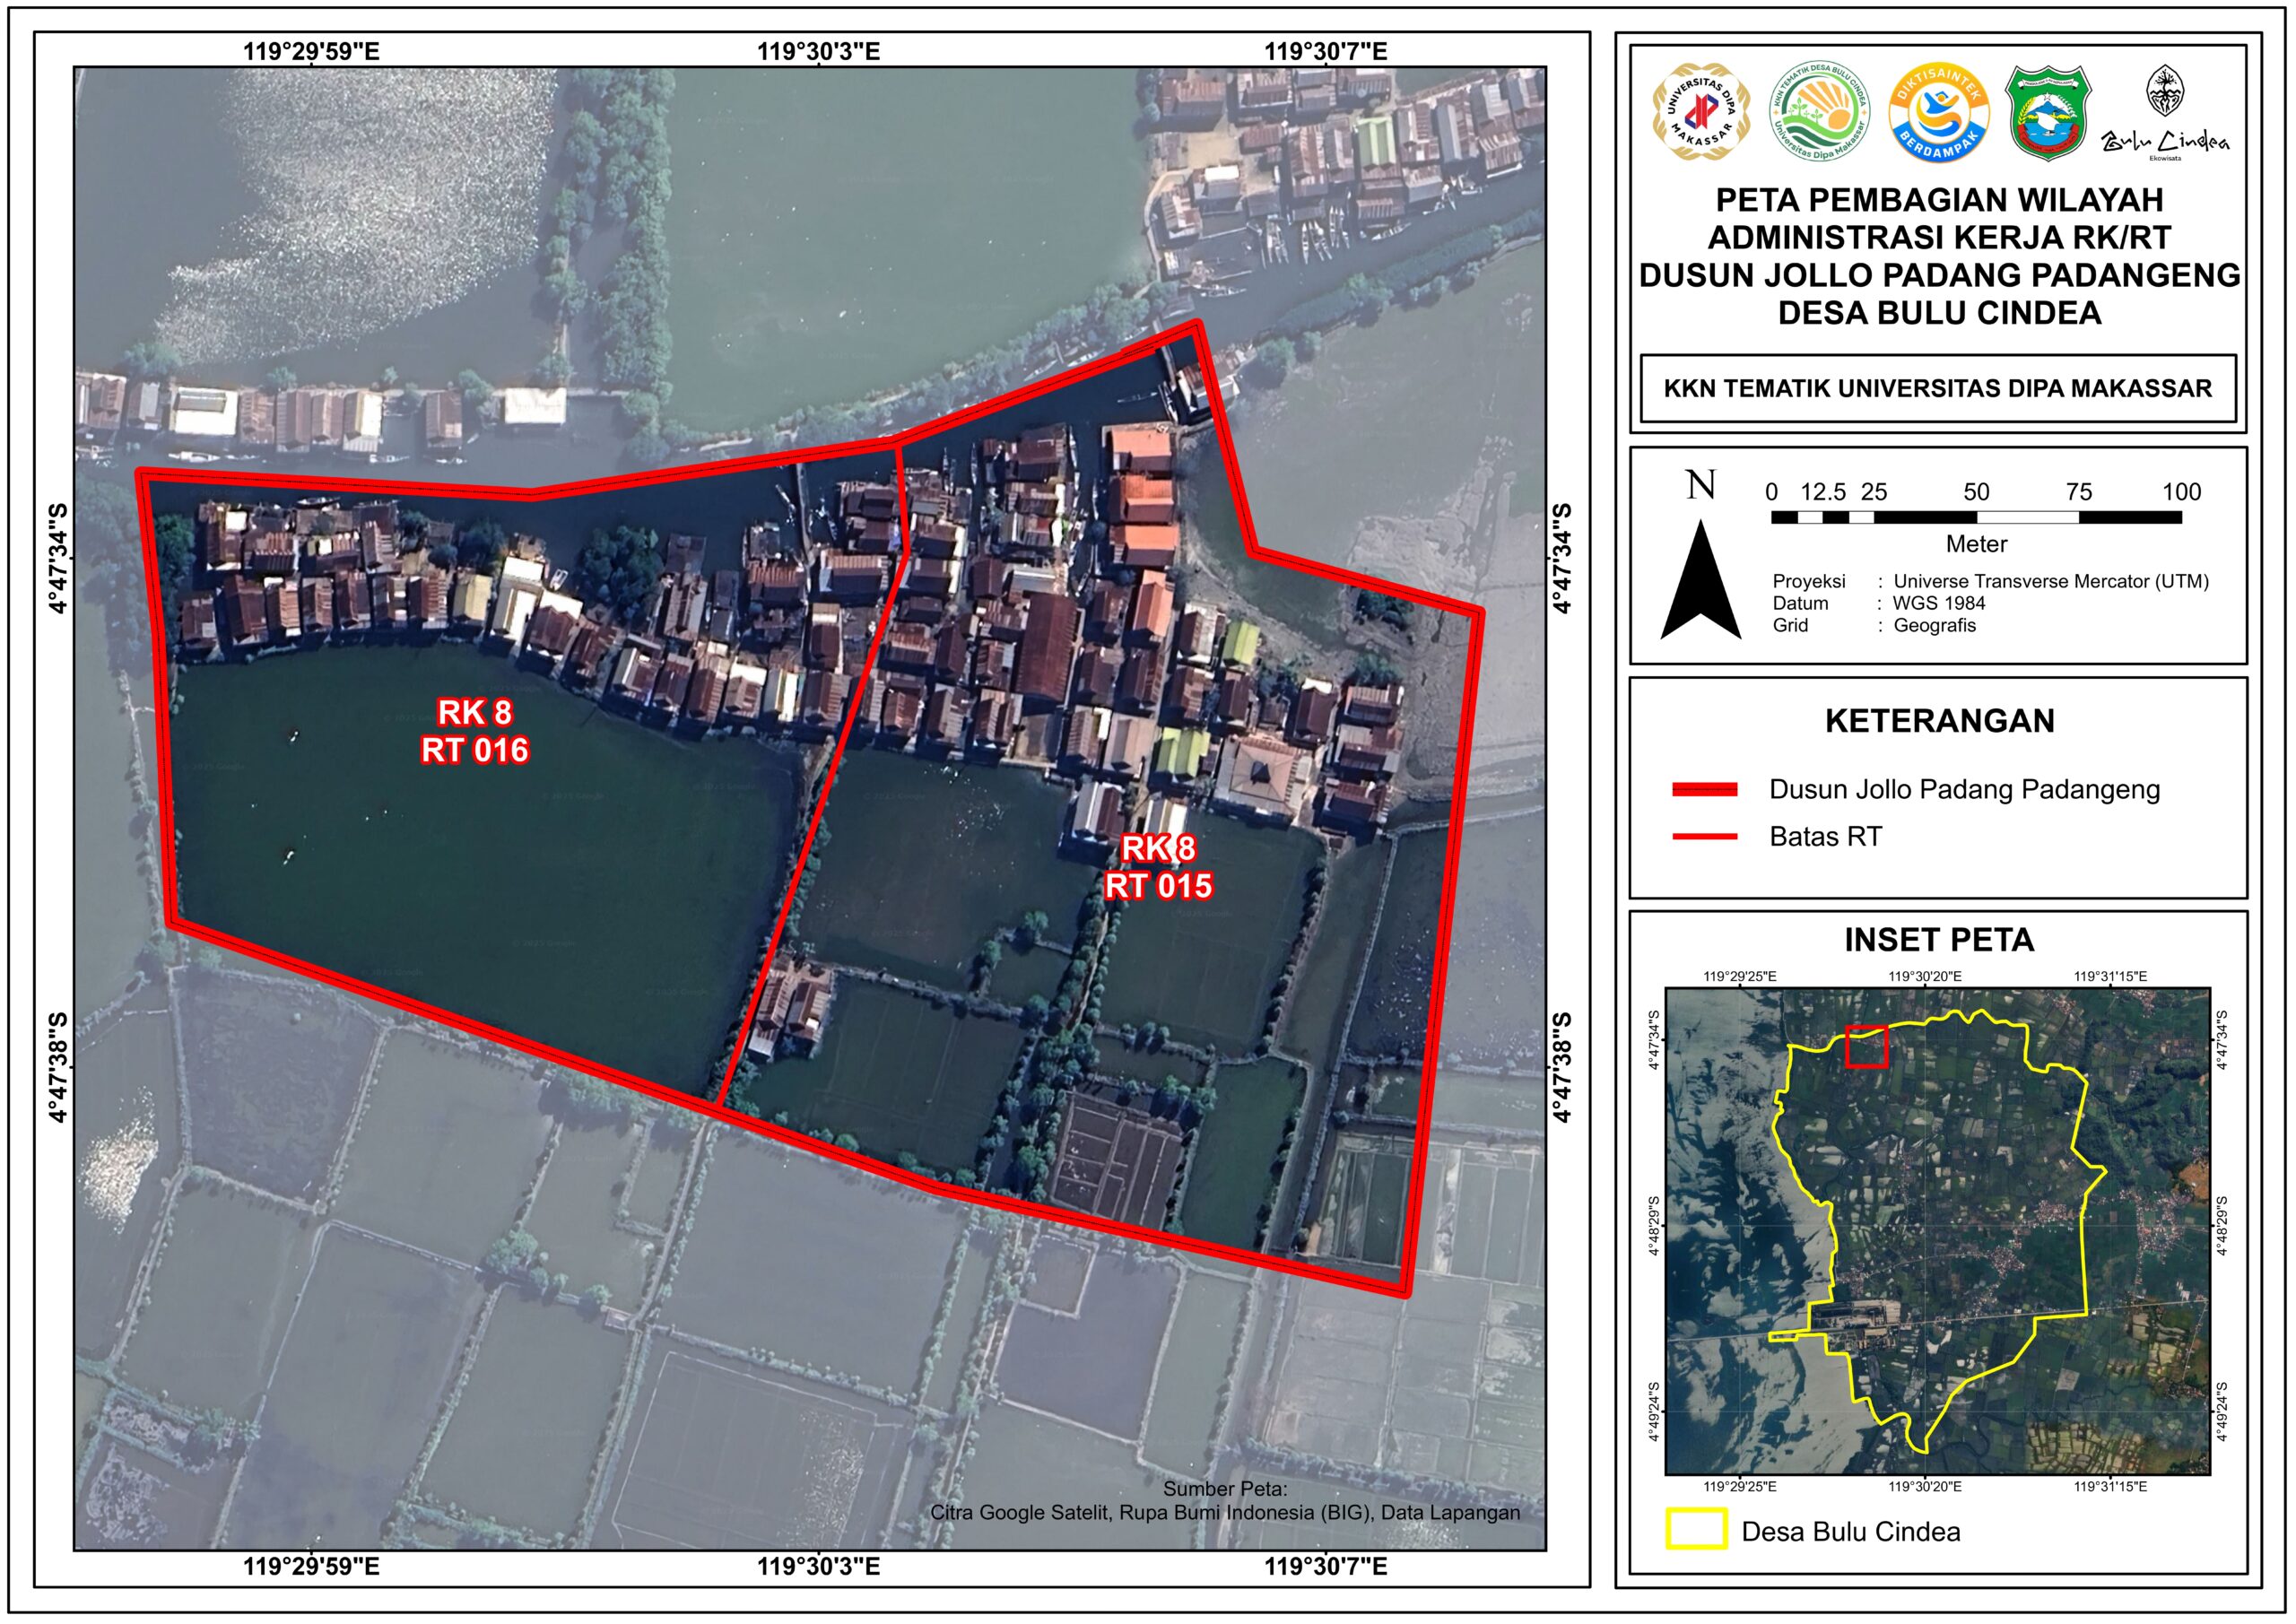Click the INSET PETA heading
The height and width of the screenshot is (1624, 2296).
pos(1939,940)
